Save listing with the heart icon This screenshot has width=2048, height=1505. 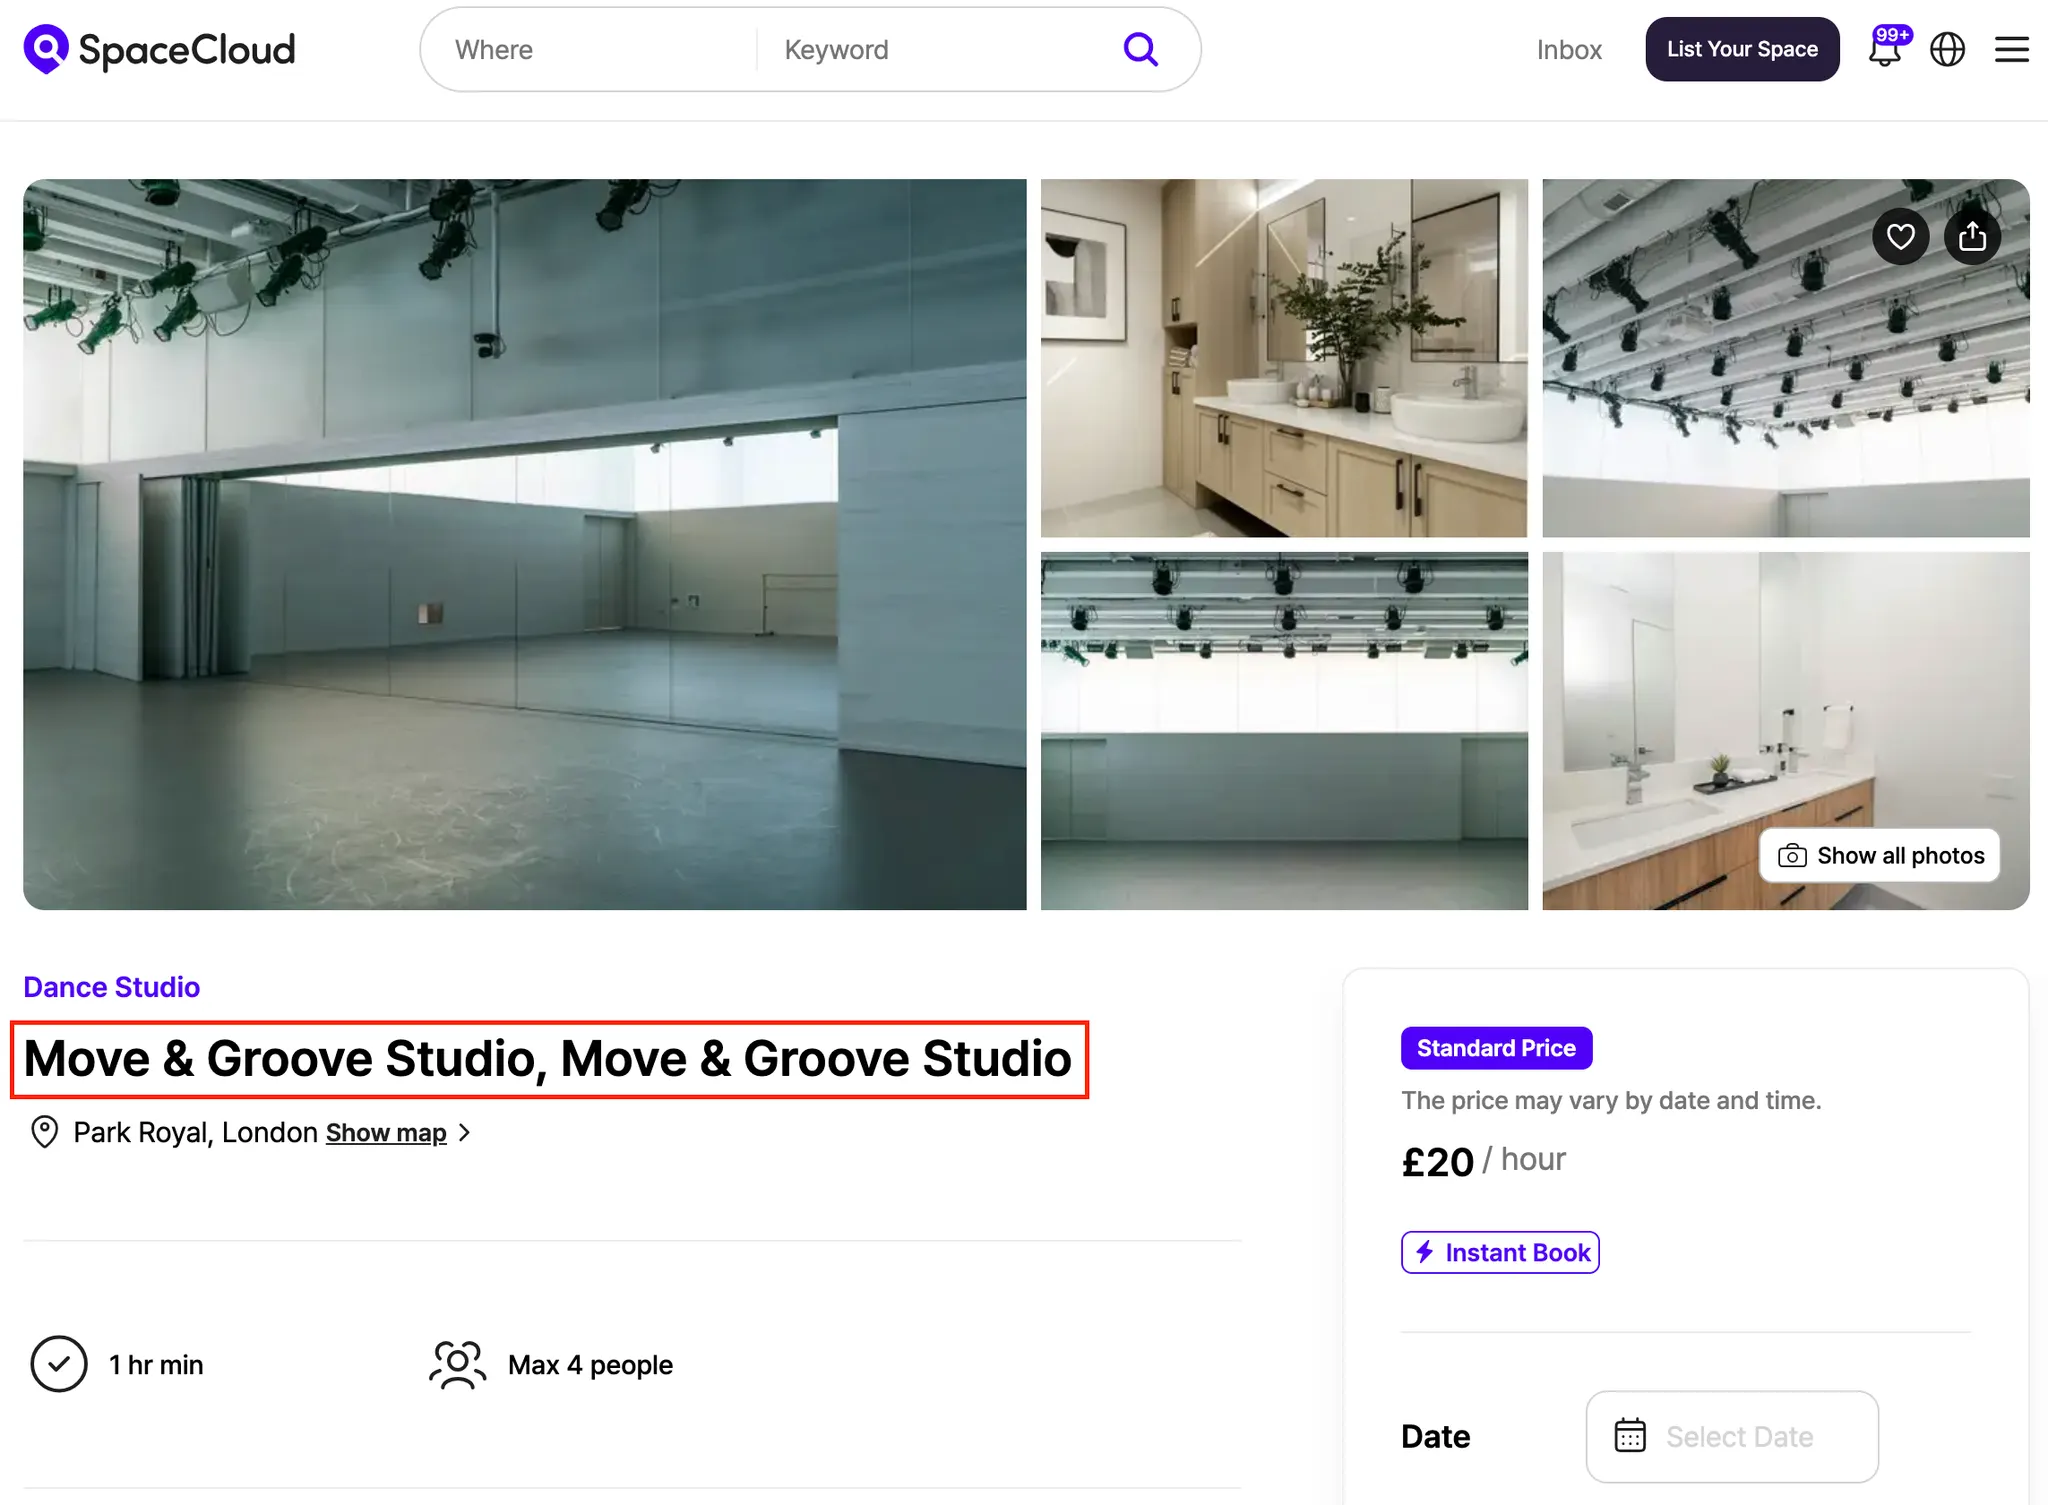(1900, 237)
